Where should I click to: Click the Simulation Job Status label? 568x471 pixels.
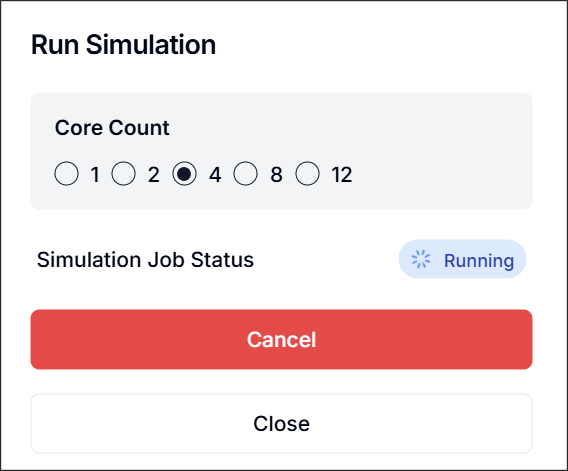tap(145, 260)
